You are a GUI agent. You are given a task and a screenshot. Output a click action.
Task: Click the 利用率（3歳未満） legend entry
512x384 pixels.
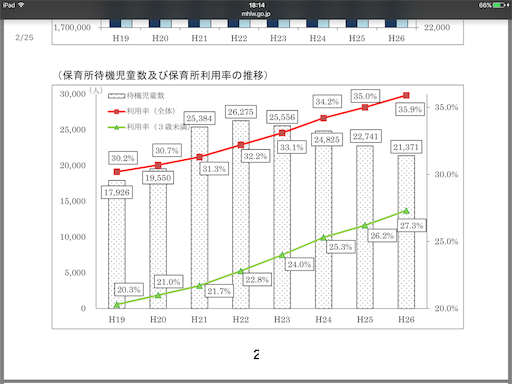pyautogui.click(x=149, y=127)
